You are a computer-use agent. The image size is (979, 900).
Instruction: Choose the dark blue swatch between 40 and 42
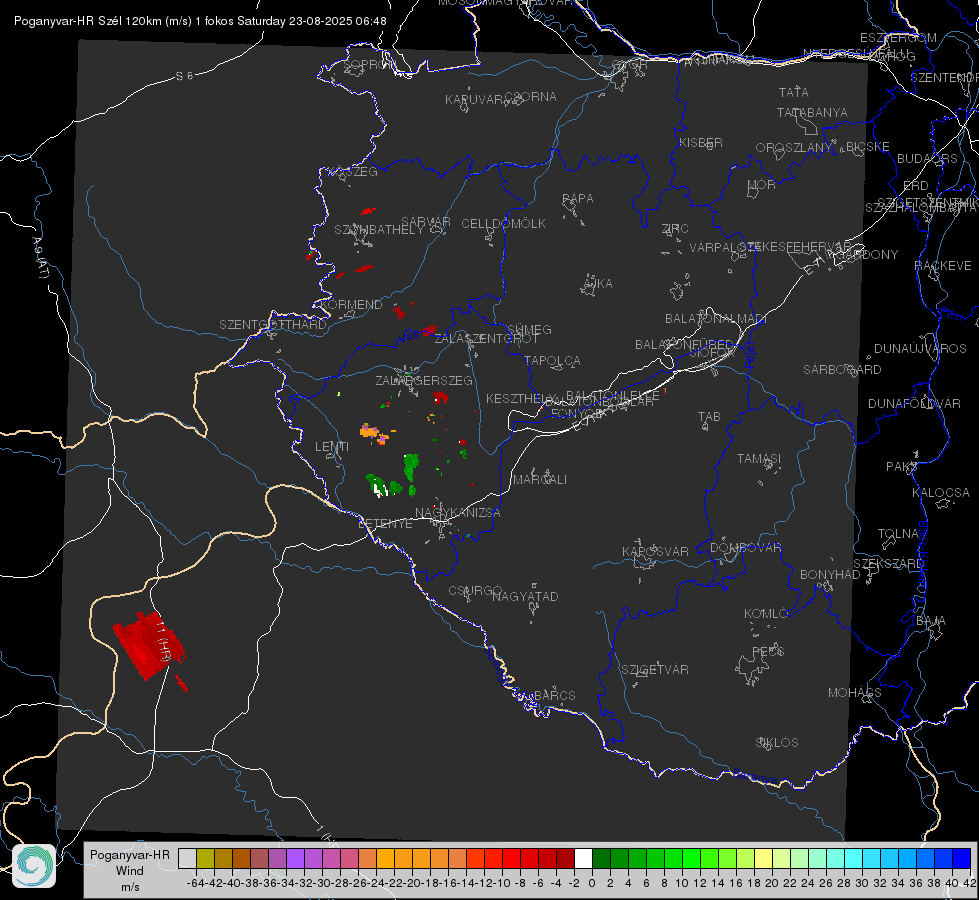coord(962,858)
